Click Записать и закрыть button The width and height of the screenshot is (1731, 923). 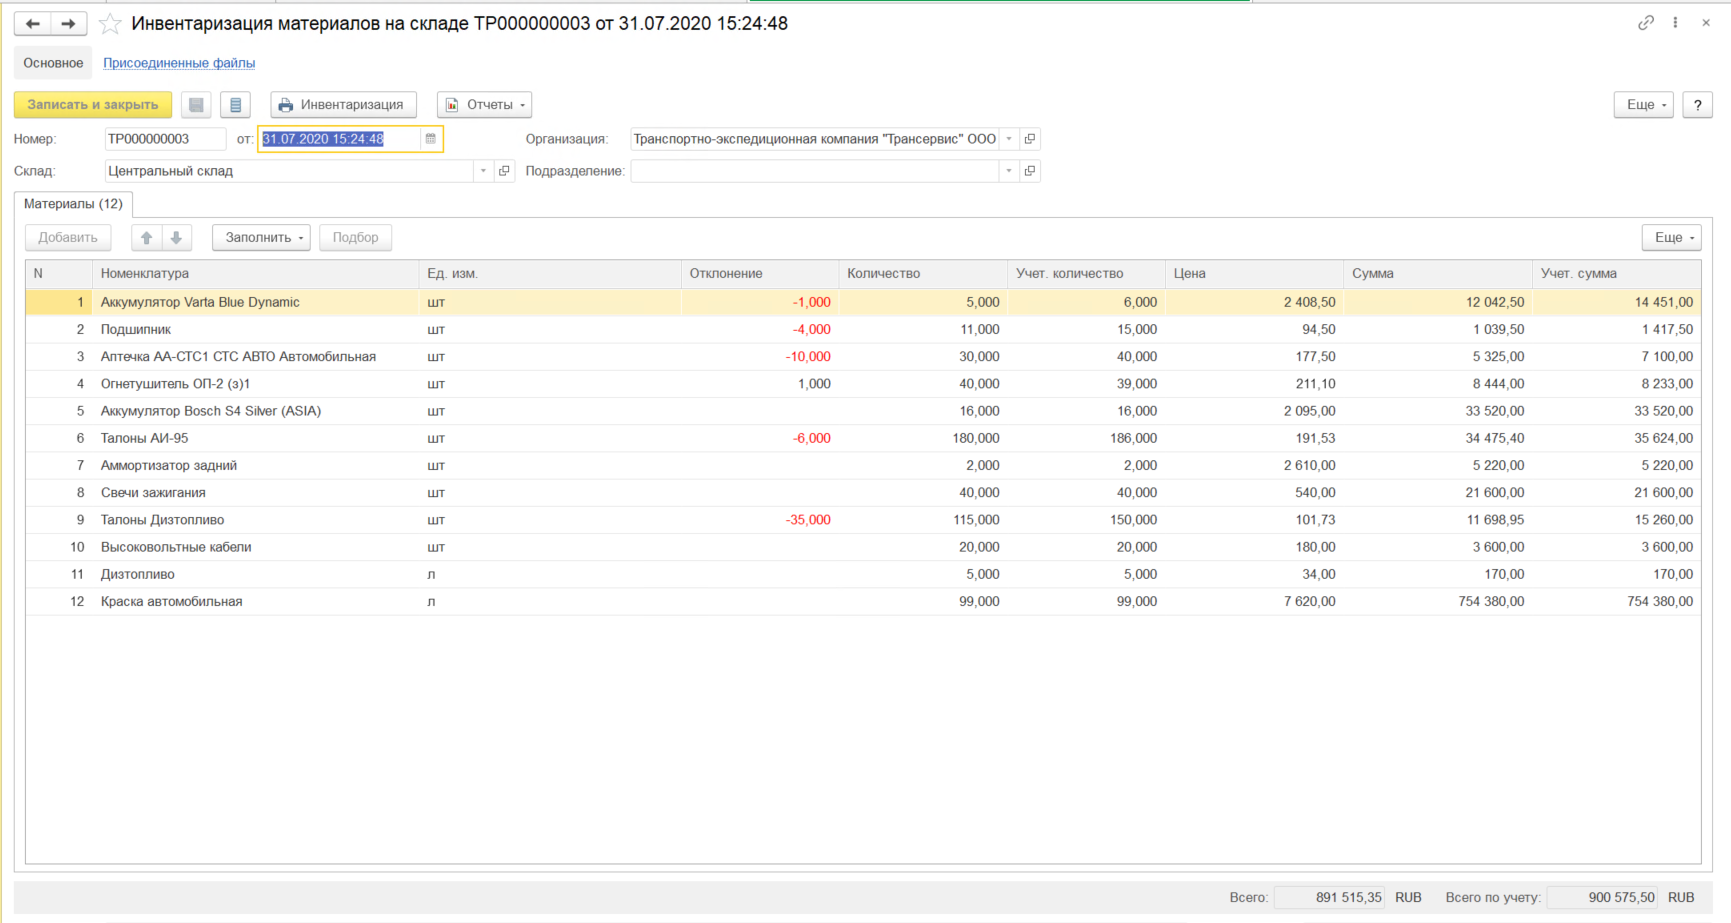[93, 105]
